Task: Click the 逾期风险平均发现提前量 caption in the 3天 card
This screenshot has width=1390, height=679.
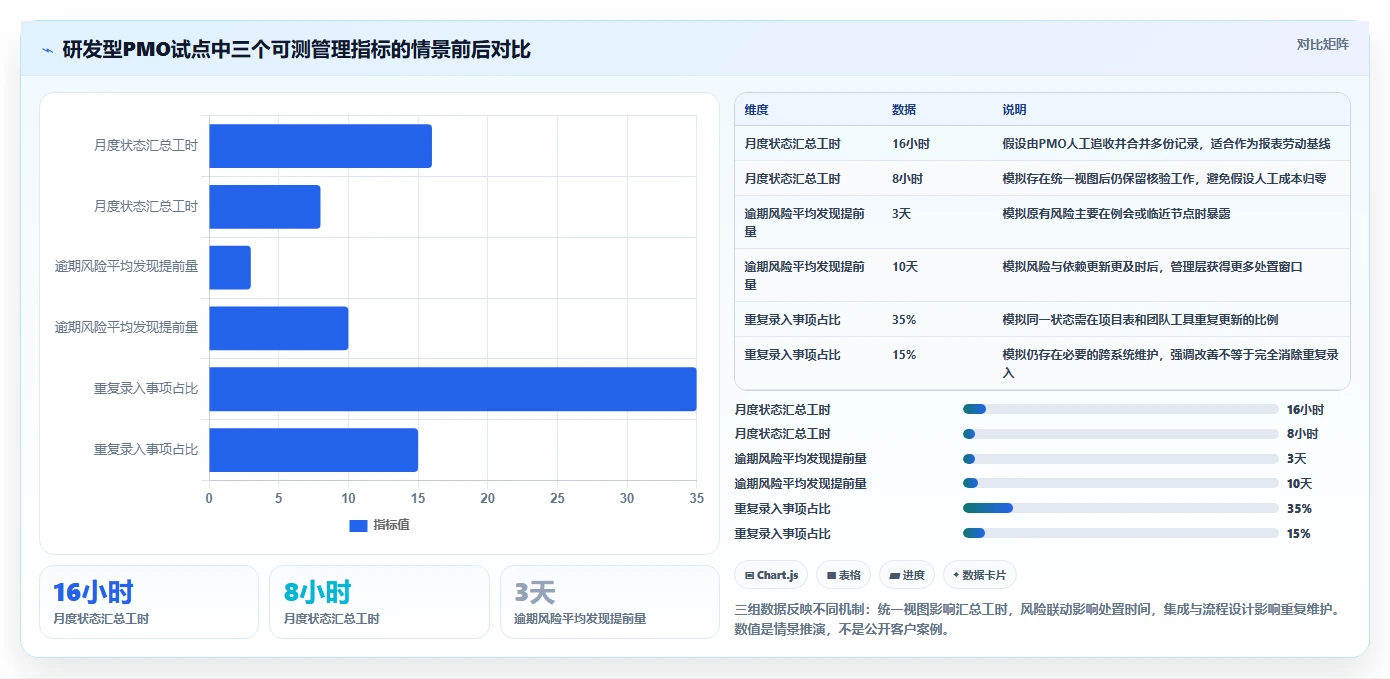Action: click(580, 619)
